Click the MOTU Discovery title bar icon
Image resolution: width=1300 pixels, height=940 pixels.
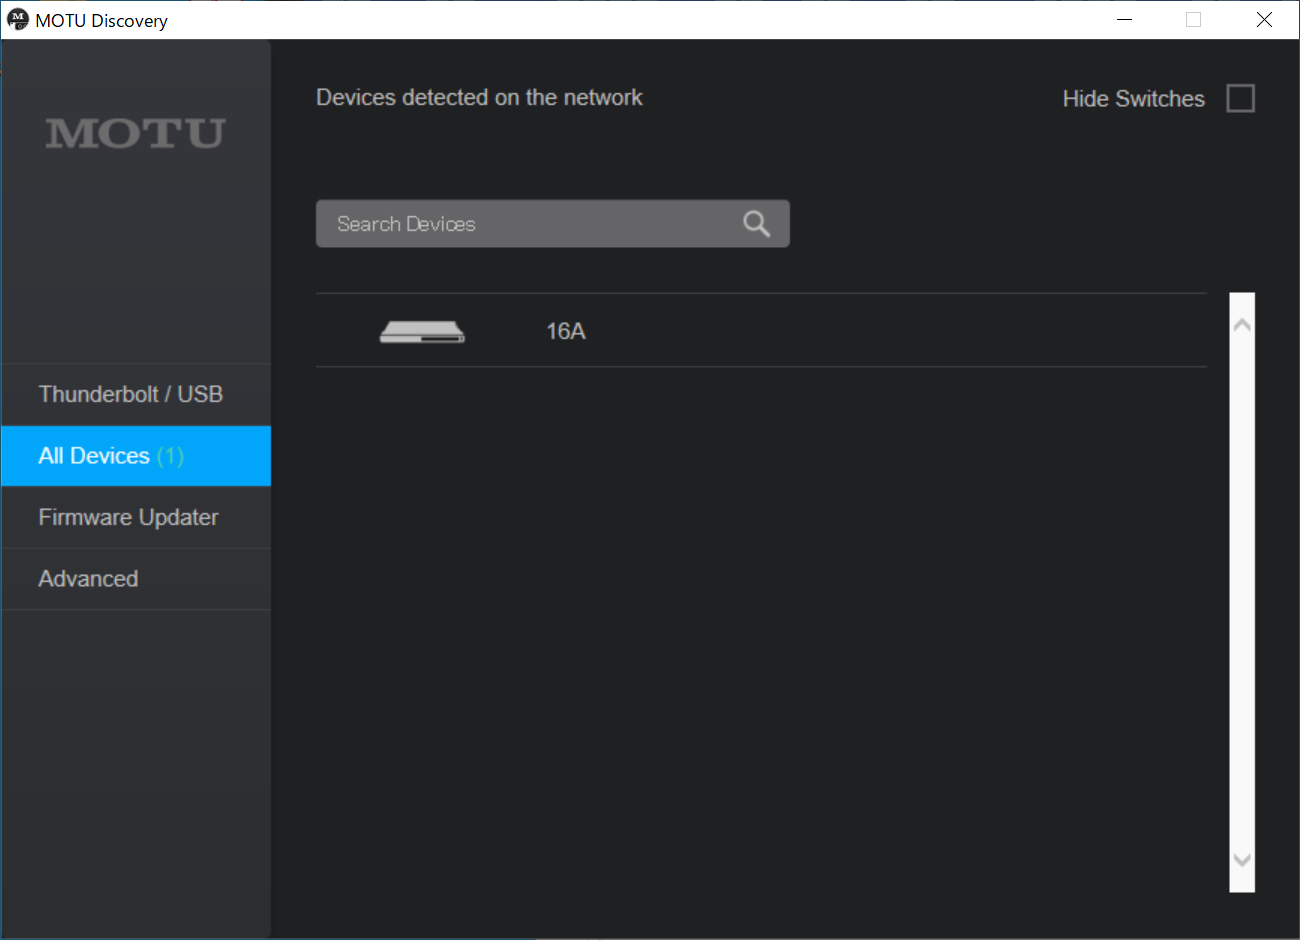pyautogui.click(x=17, y=20)
